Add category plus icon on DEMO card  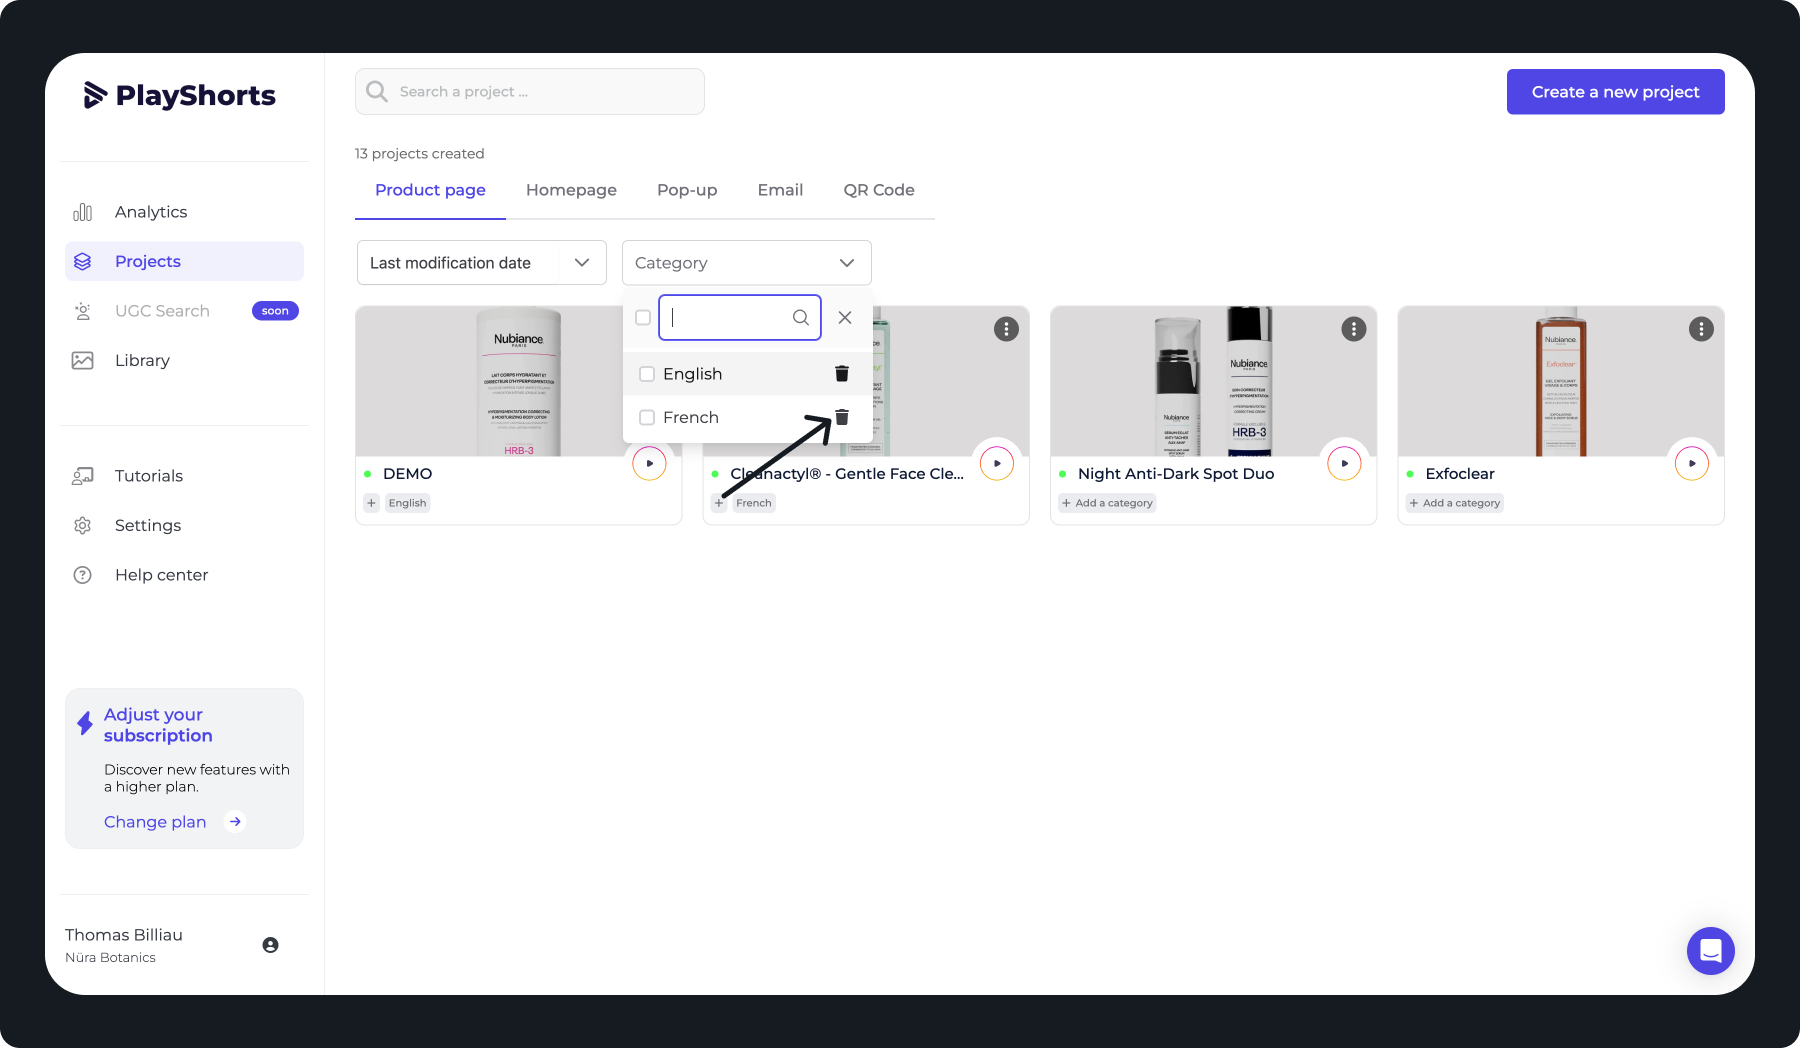[x=372, y=503]
